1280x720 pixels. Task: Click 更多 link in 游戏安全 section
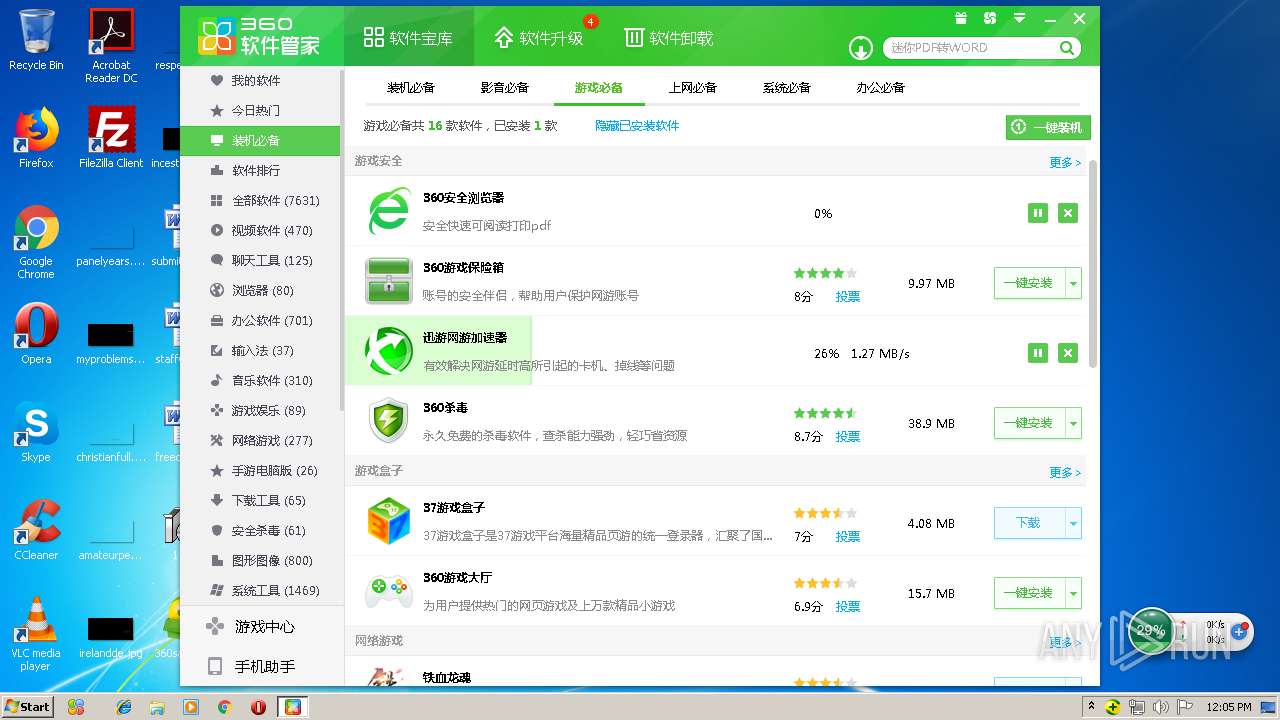1065,162
